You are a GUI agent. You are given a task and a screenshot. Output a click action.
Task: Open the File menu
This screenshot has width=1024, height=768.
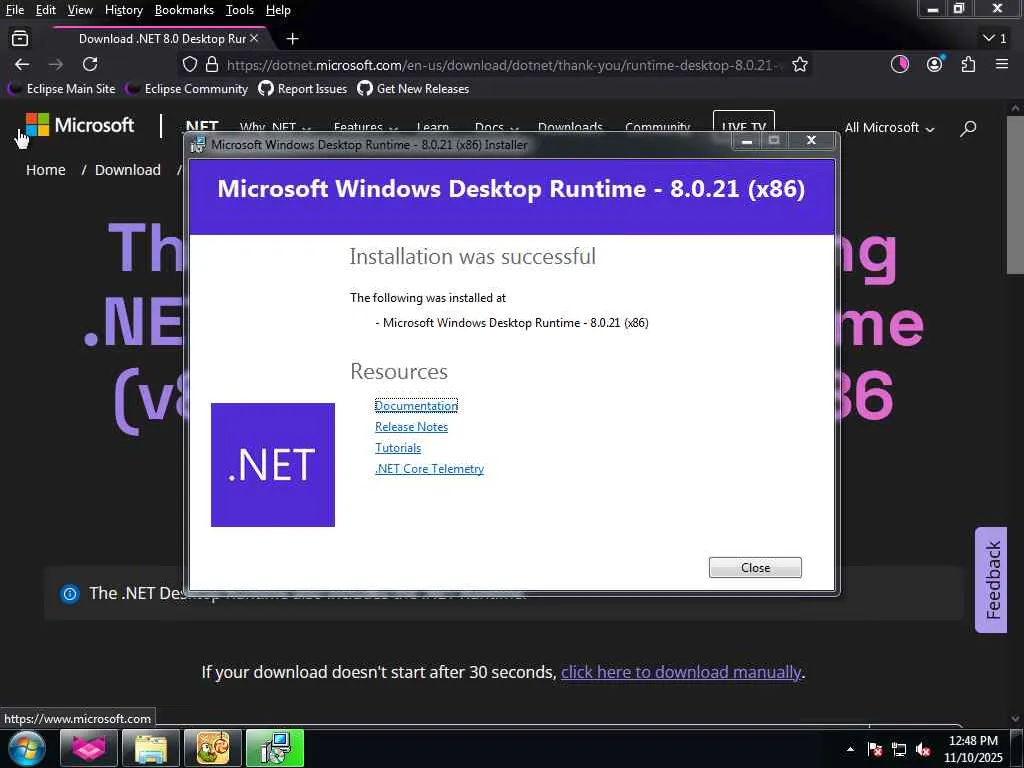(14, 10)
